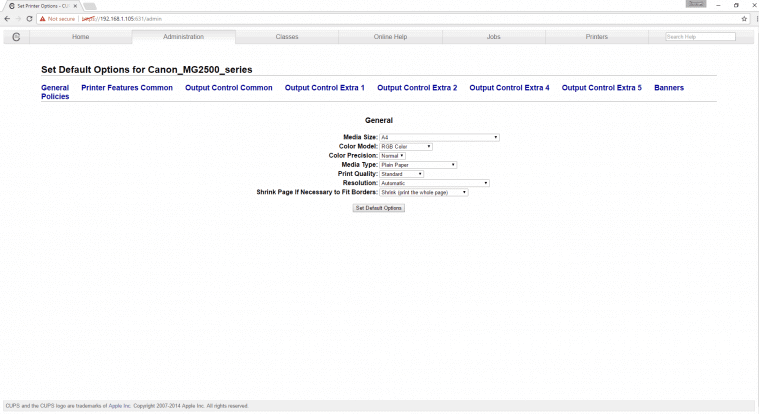759x414 pixels.
Task: Go back with browser back arrow
Action: coord(7,19)
